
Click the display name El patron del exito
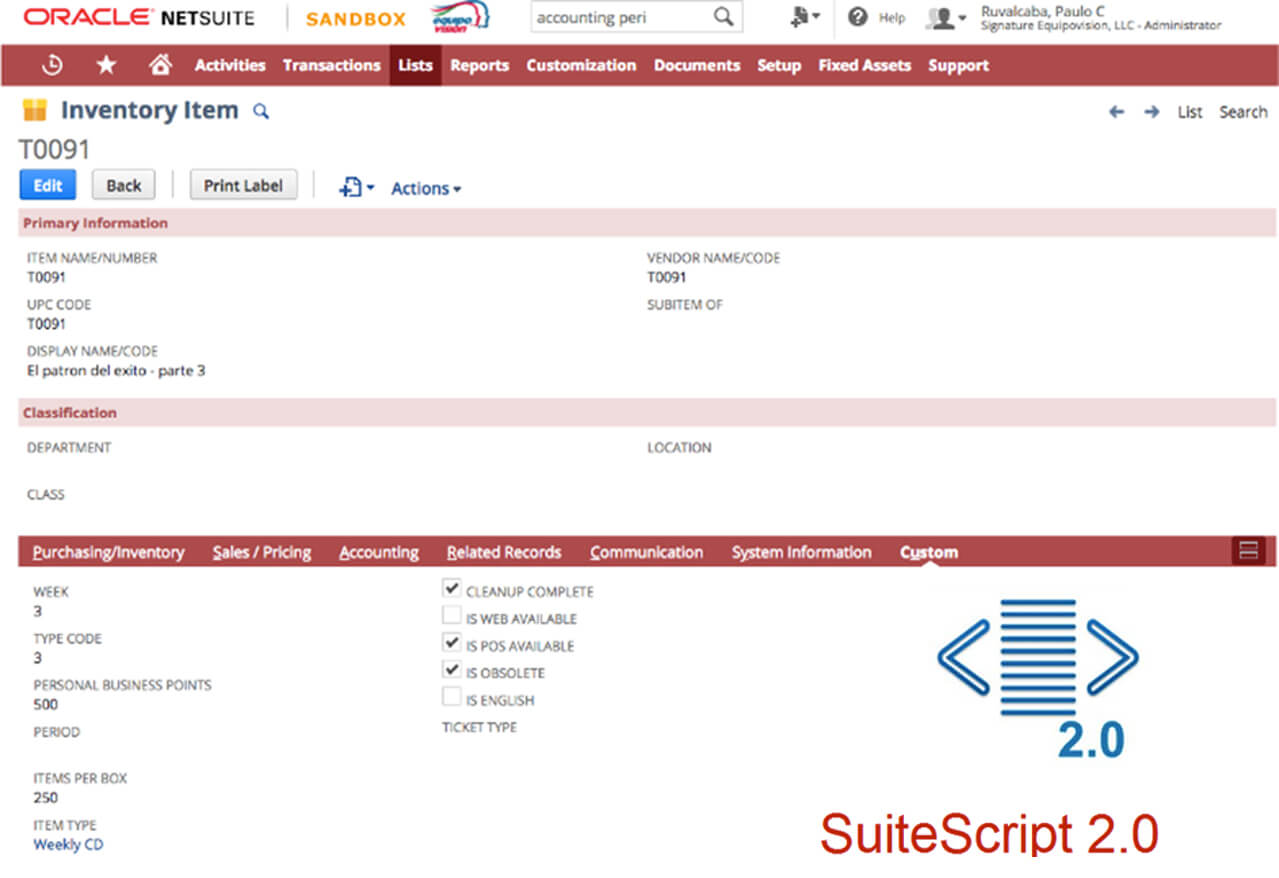116,371
